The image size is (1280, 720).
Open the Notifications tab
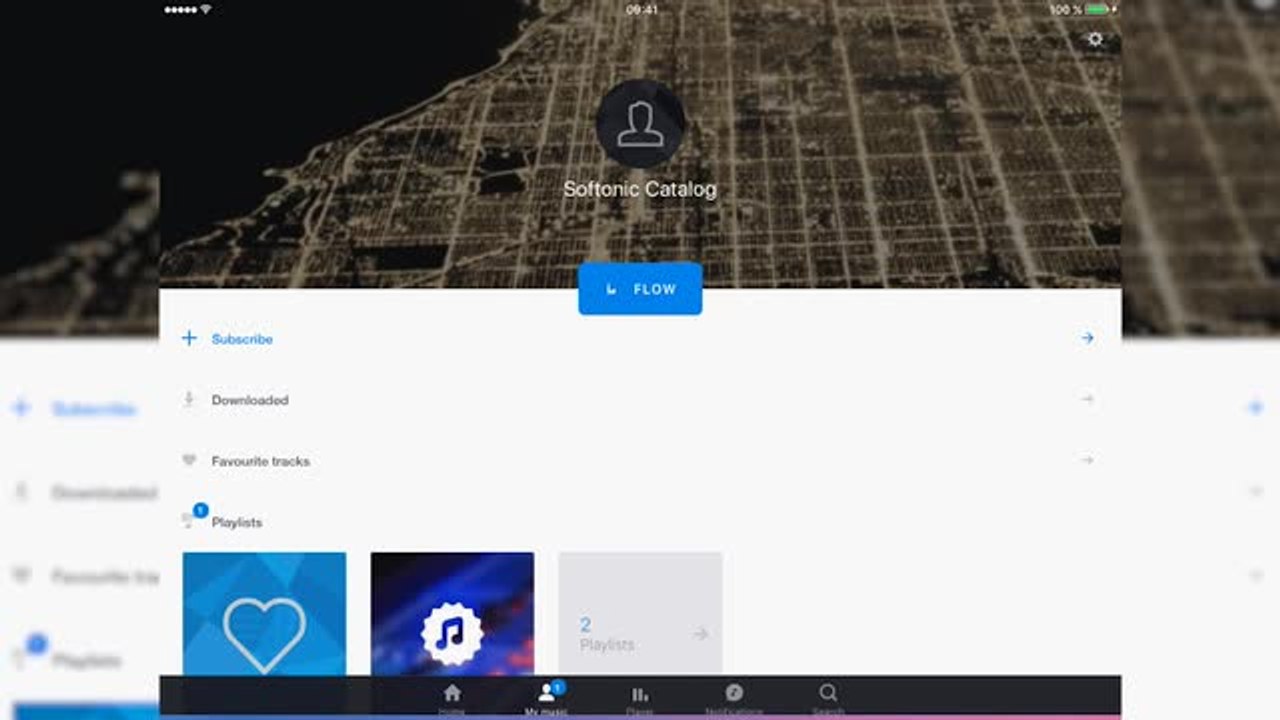click(x=734, y=698)
